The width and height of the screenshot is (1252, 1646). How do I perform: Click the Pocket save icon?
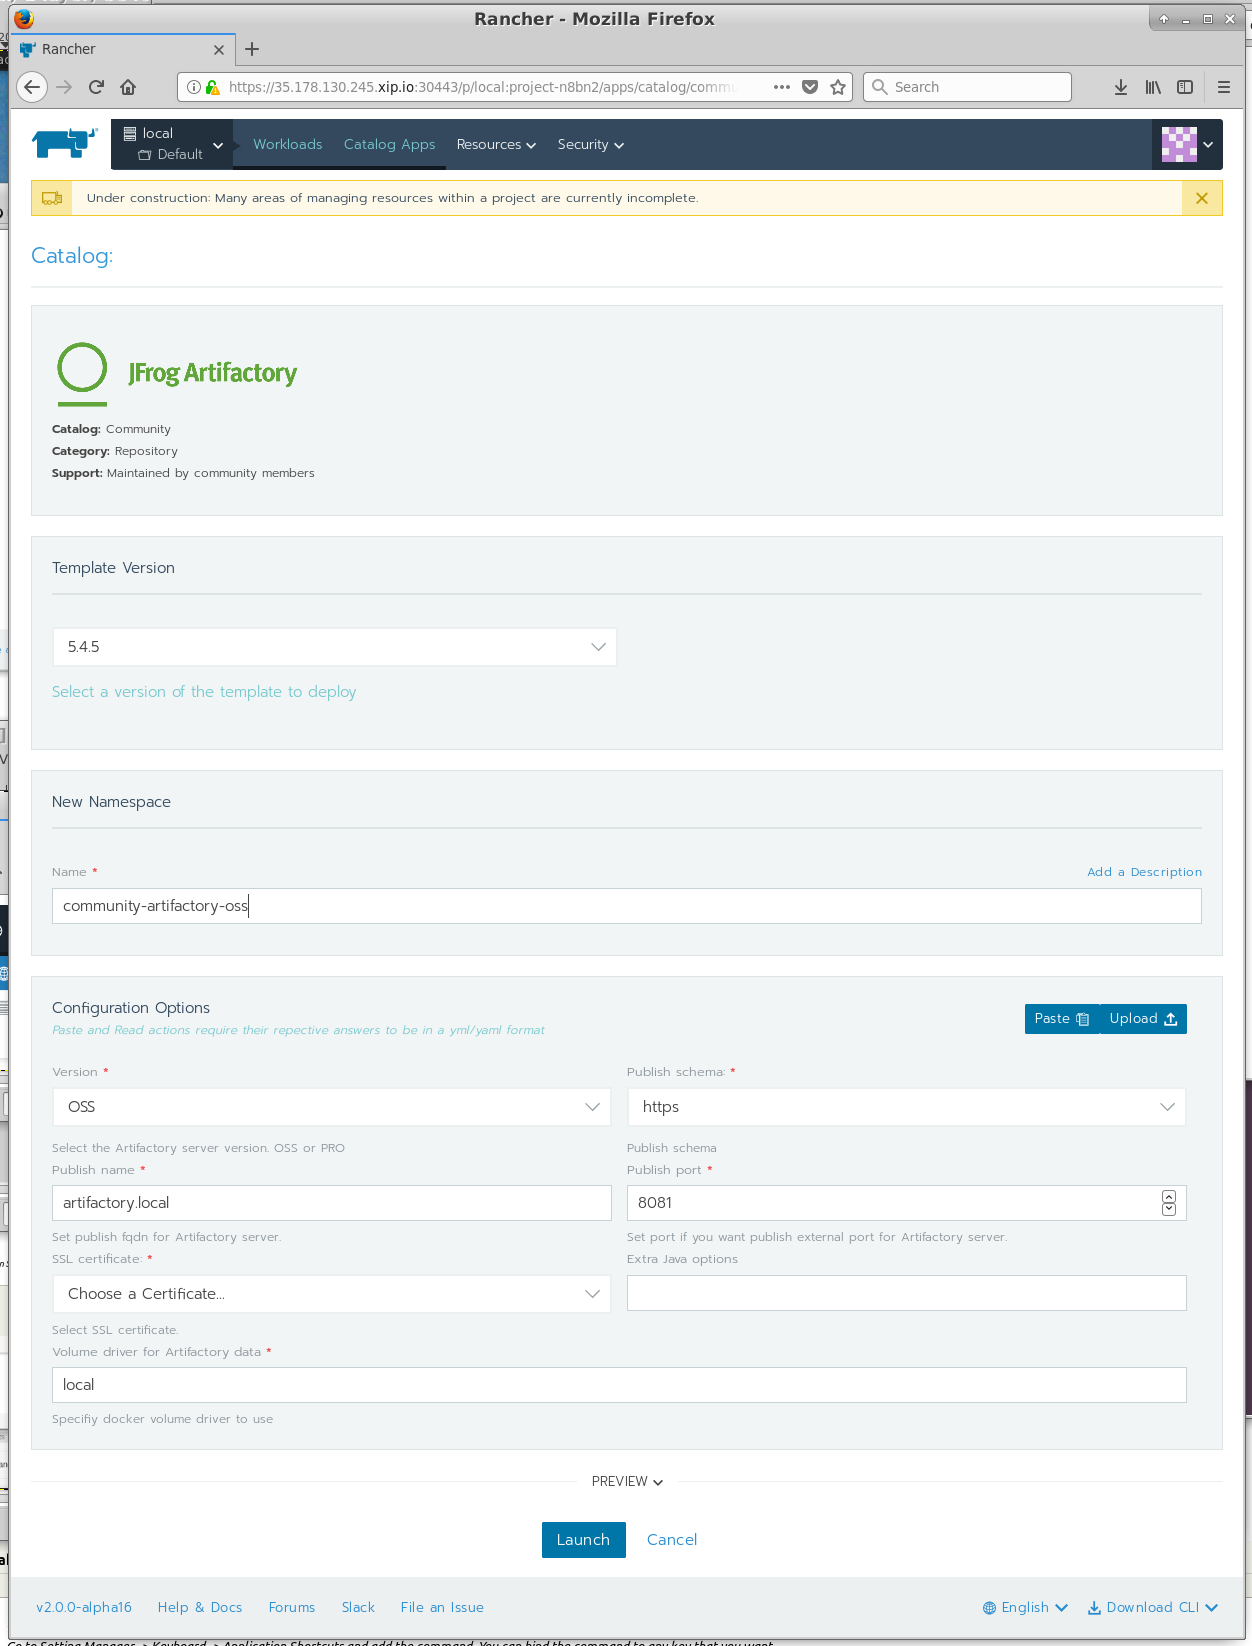click(x=810, y=87)
